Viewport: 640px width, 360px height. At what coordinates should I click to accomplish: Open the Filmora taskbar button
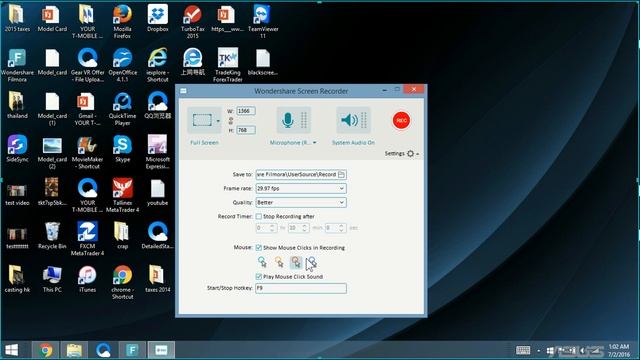(x=132, y=350)
